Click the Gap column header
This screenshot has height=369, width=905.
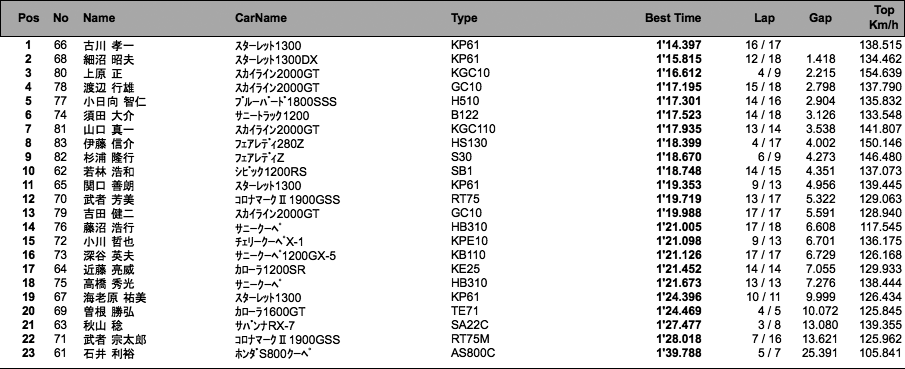[820, 18]
